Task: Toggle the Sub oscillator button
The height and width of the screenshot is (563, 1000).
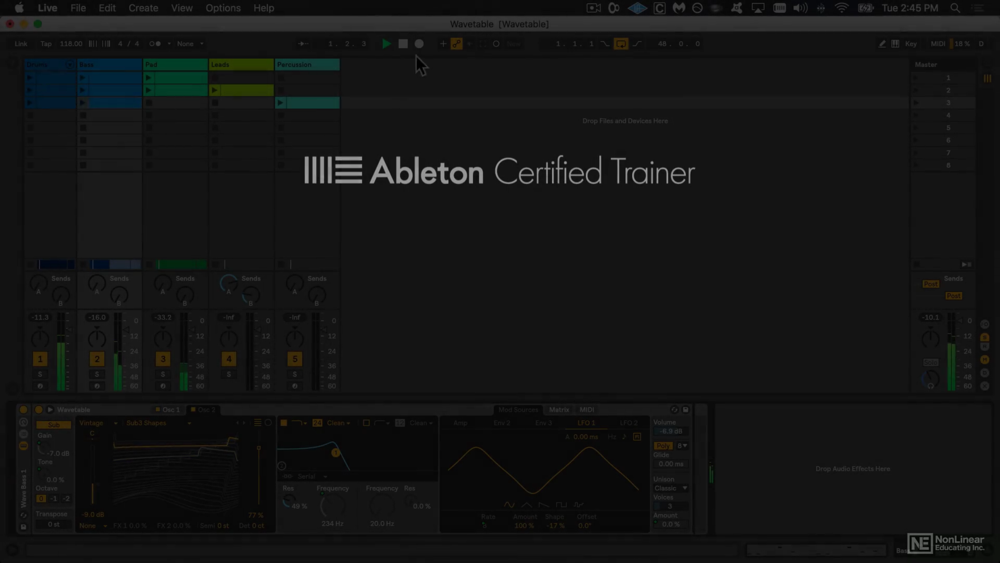Action: 54,425
